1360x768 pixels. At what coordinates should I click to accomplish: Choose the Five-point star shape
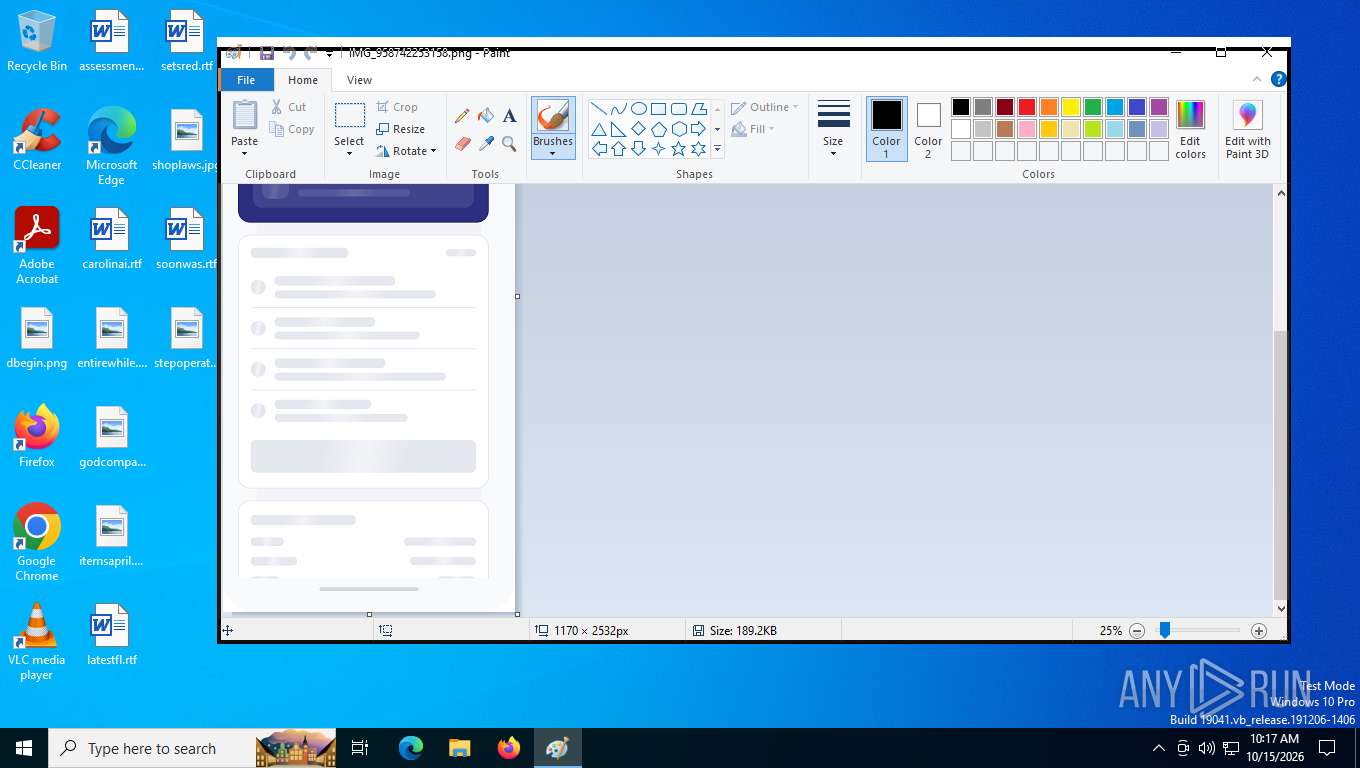click(x=678, y=149)
